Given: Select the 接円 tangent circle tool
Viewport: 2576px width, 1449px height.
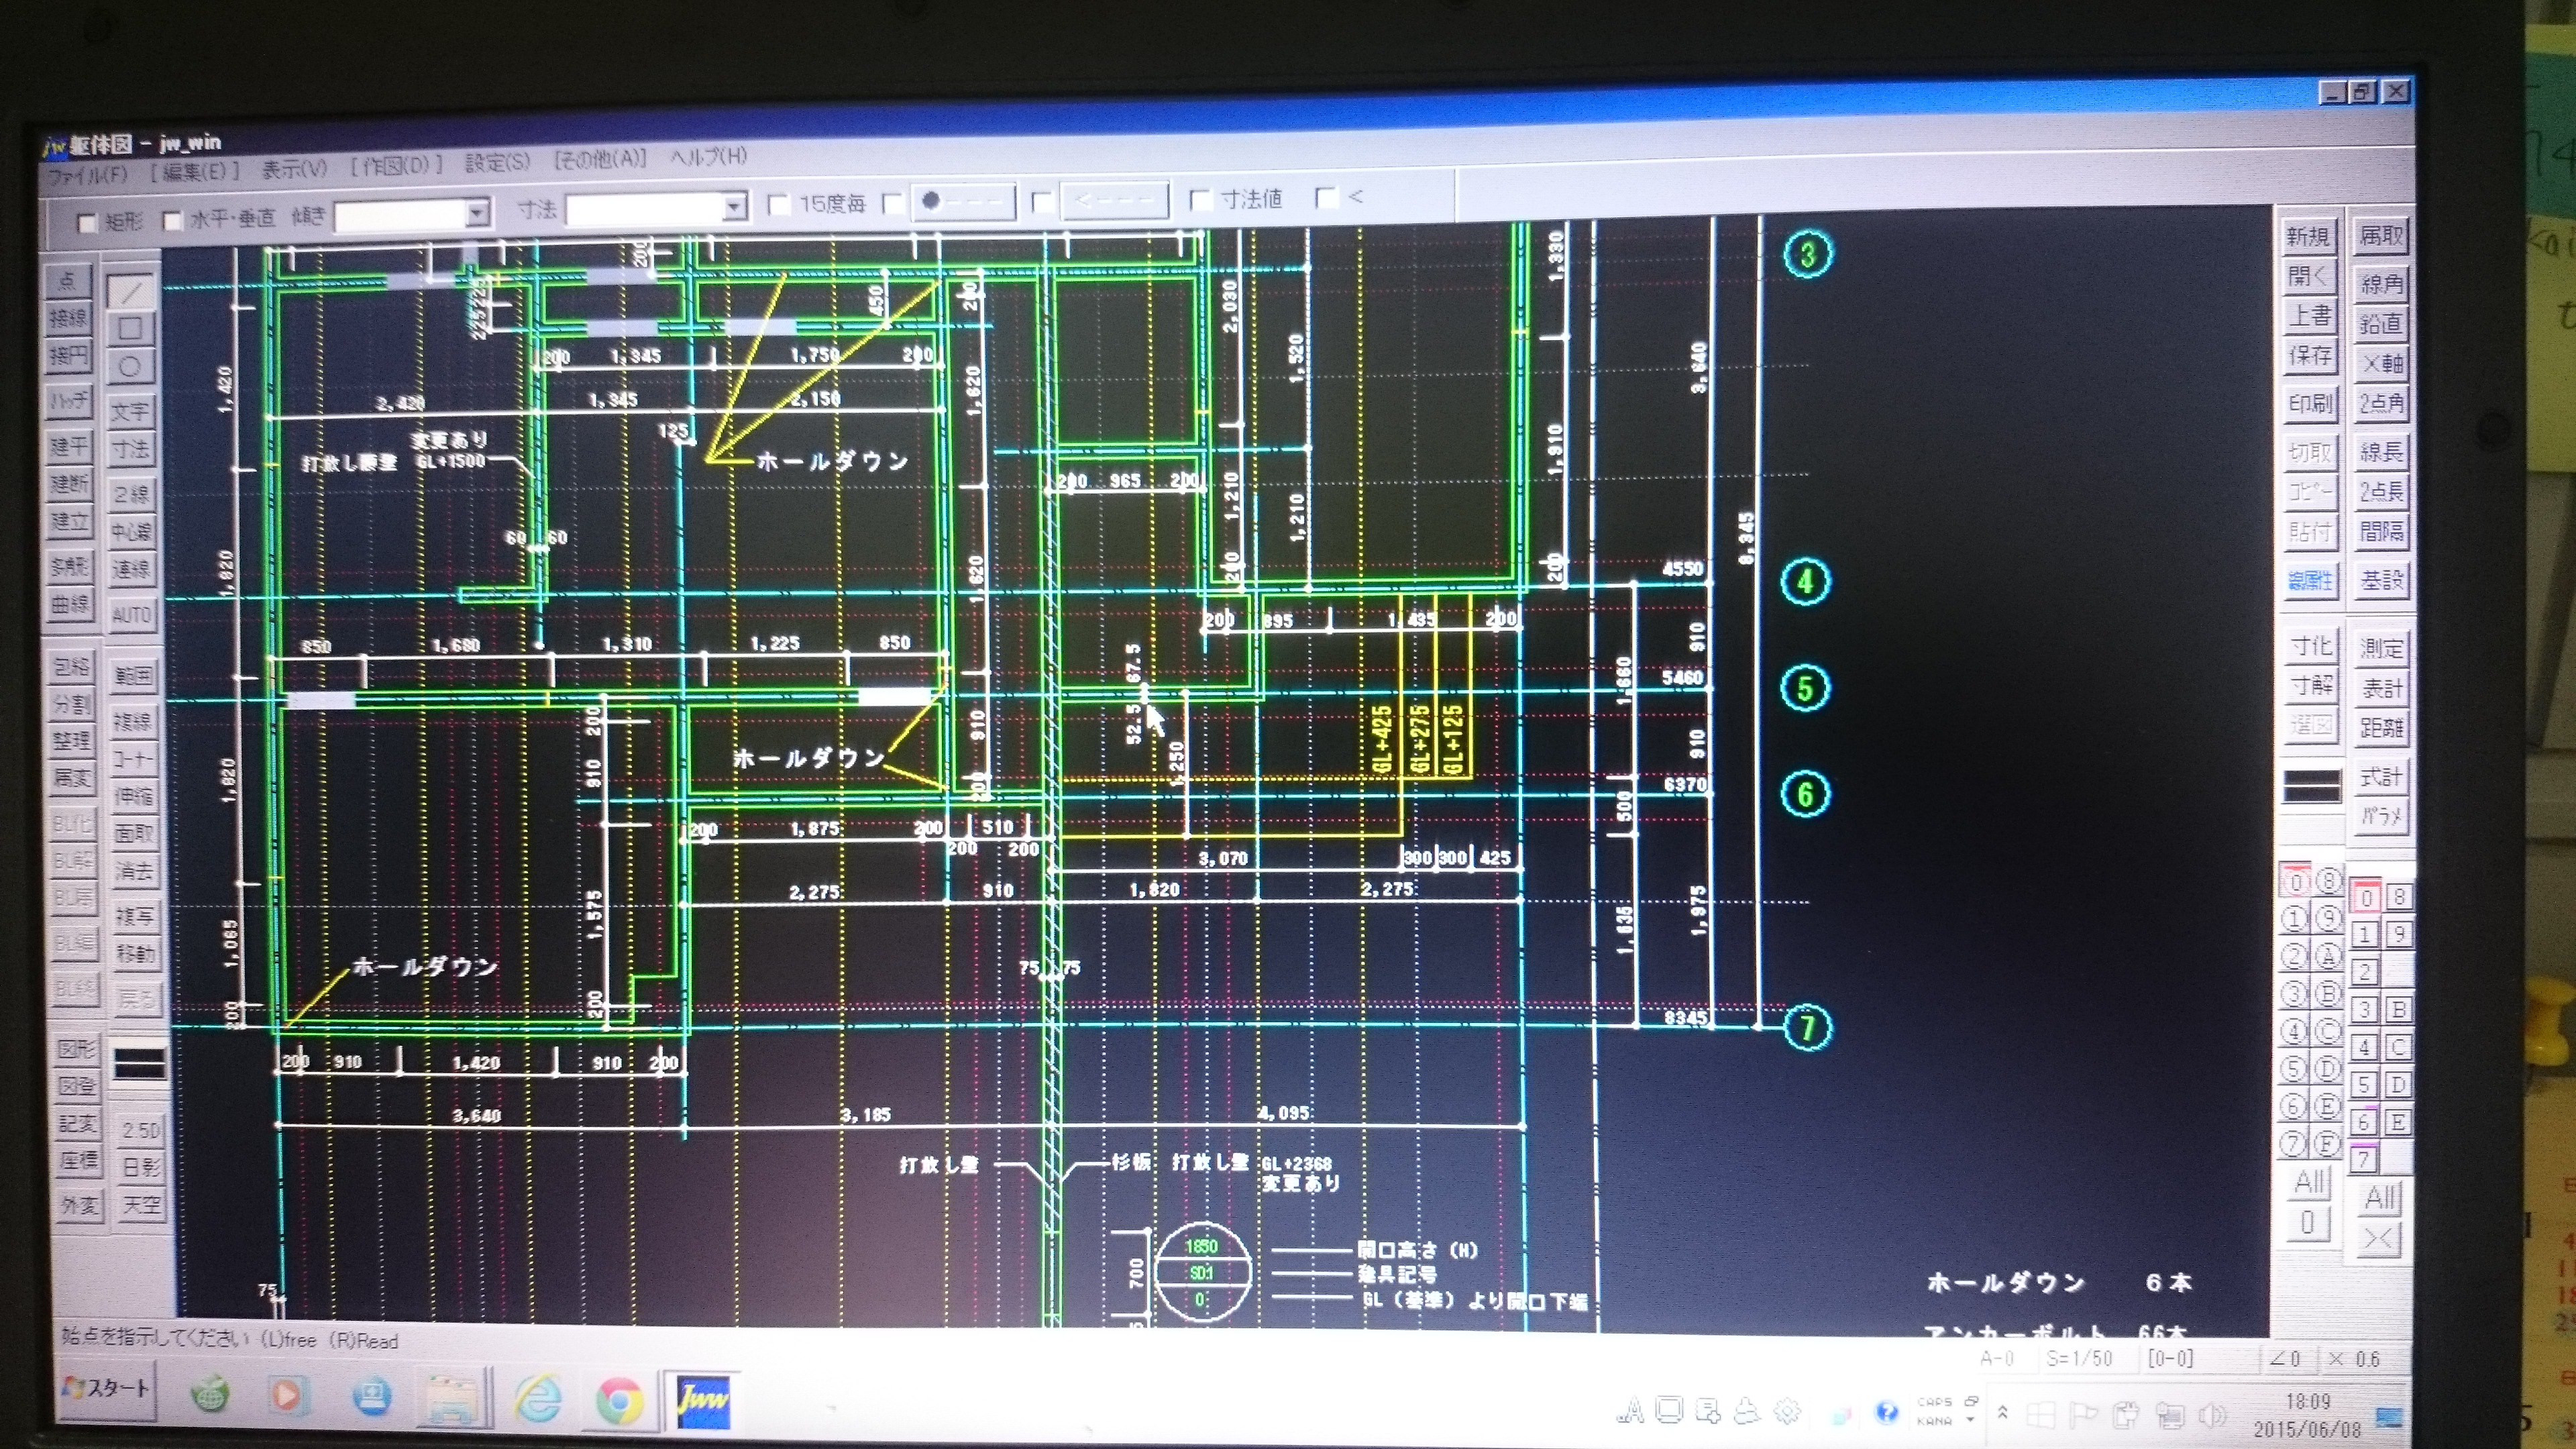Looking at the screenshot, I should tap(69, 355).
